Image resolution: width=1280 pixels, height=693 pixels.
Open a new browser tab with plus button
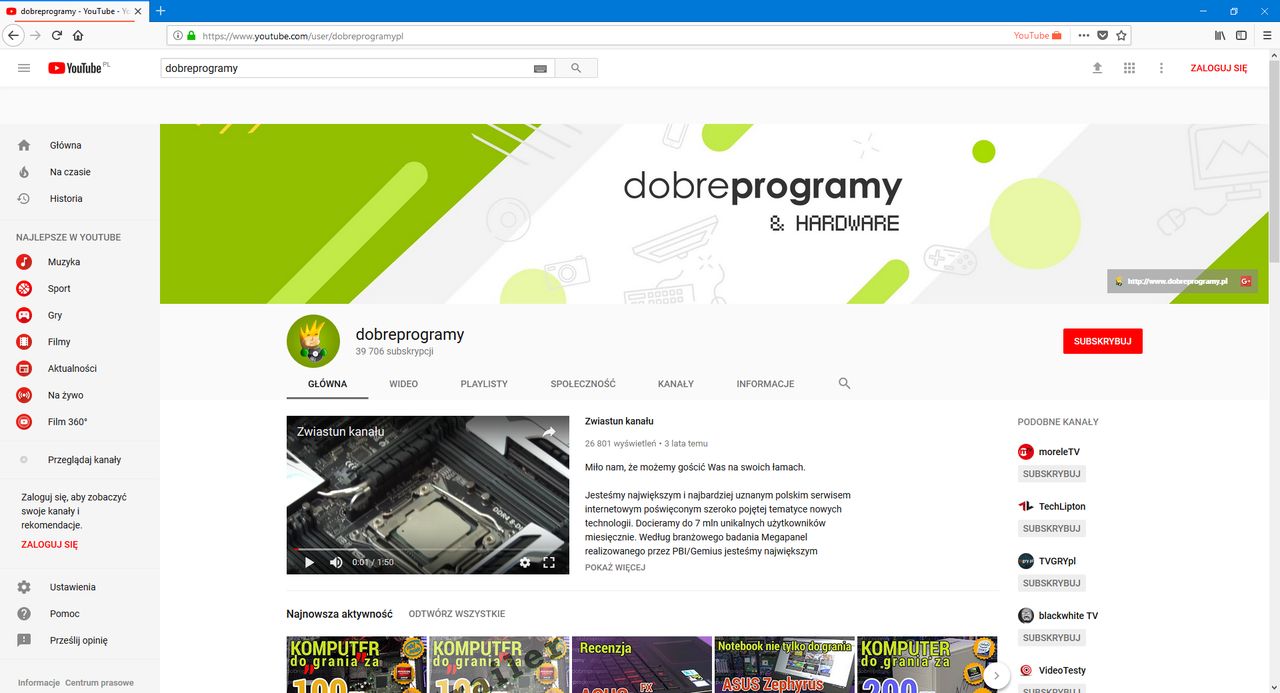pyautogui.click(x=161, y=11)
